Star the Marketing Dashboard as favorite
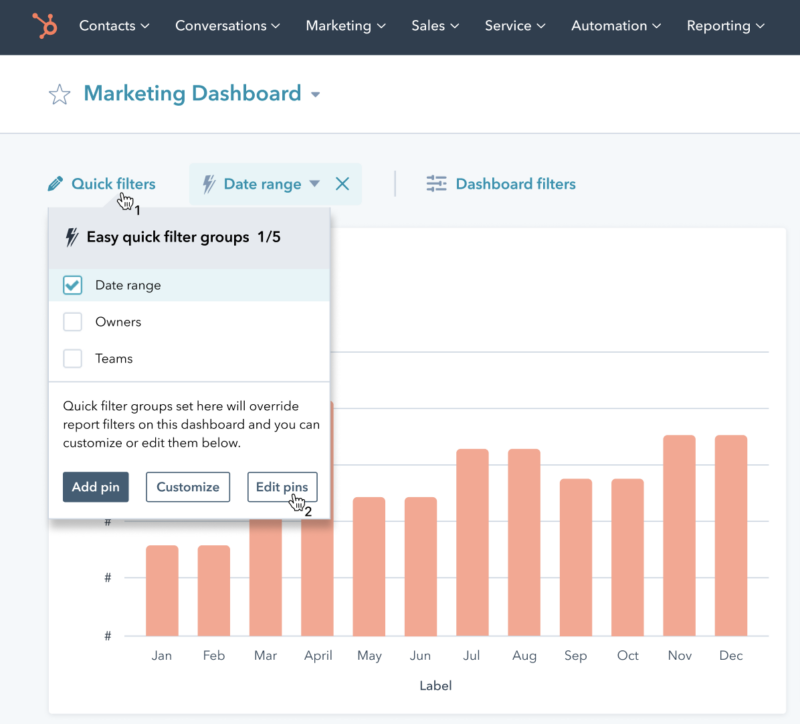Viewport: 800px width, 724px height. (60, 94)
